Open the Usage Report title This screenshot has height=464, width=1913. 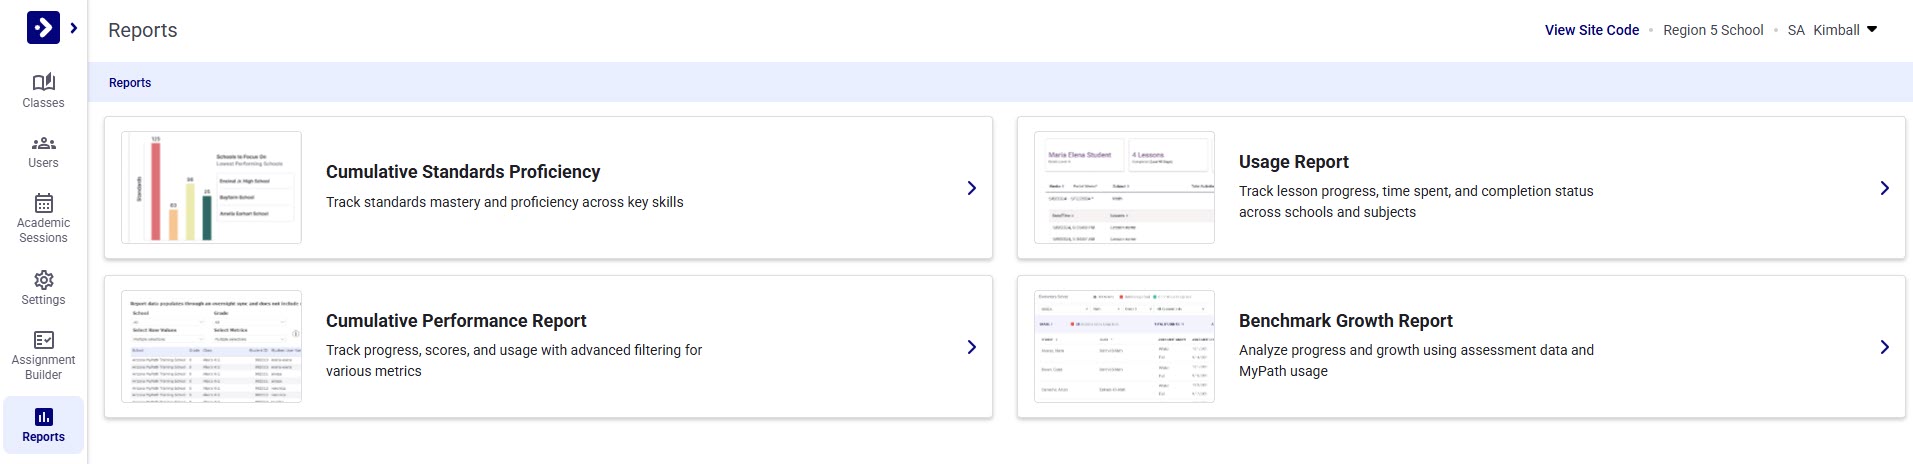click(1293, 162)
